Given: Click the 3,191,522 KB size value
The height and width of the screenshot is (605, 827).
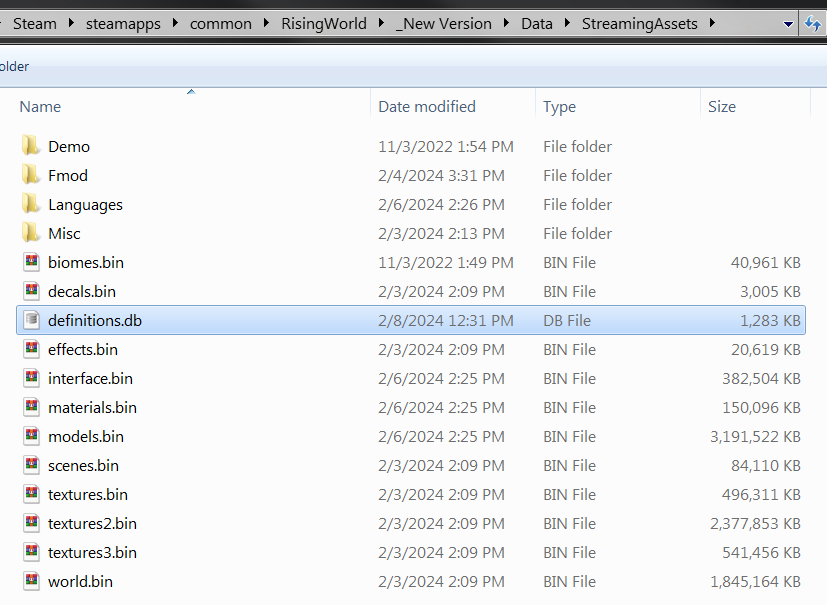Looking at the screenshot, I should click(755, 436).
